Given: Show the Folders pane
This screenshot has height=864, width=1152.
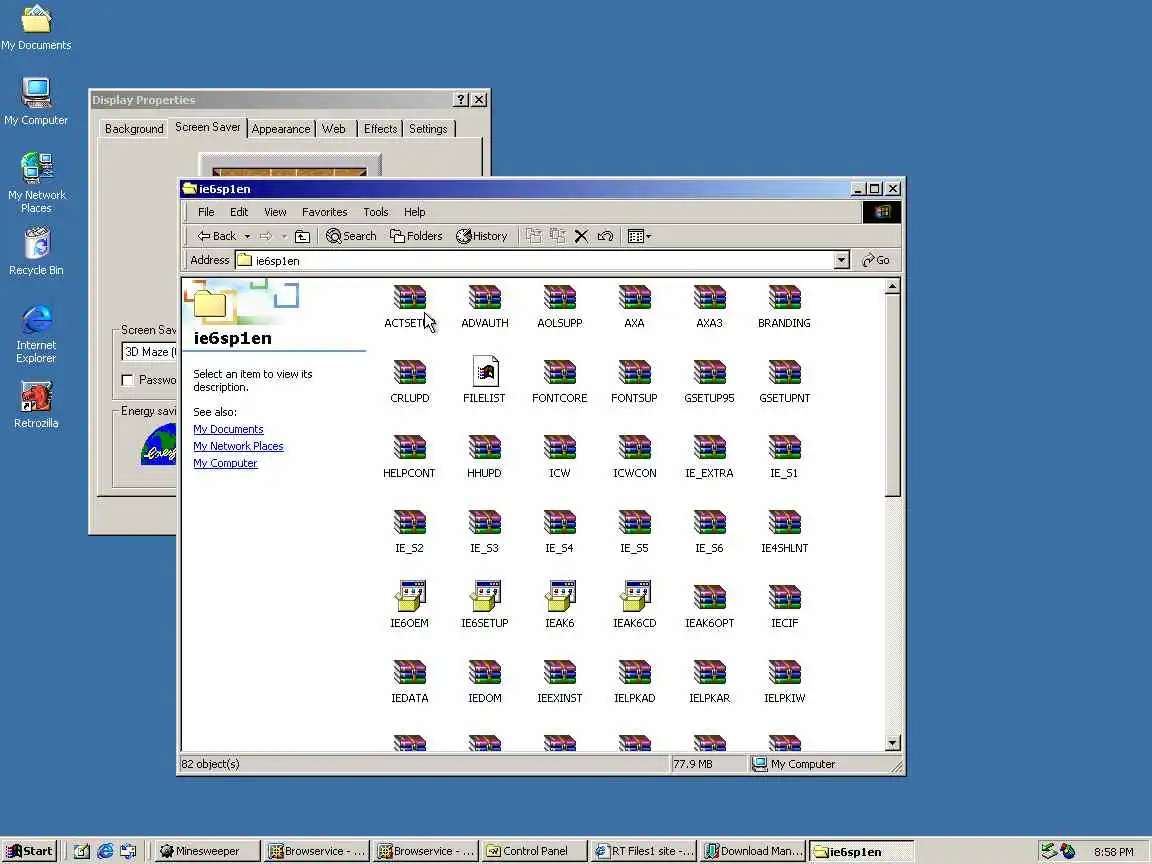Looking at the screenshot, I should 416,236.
